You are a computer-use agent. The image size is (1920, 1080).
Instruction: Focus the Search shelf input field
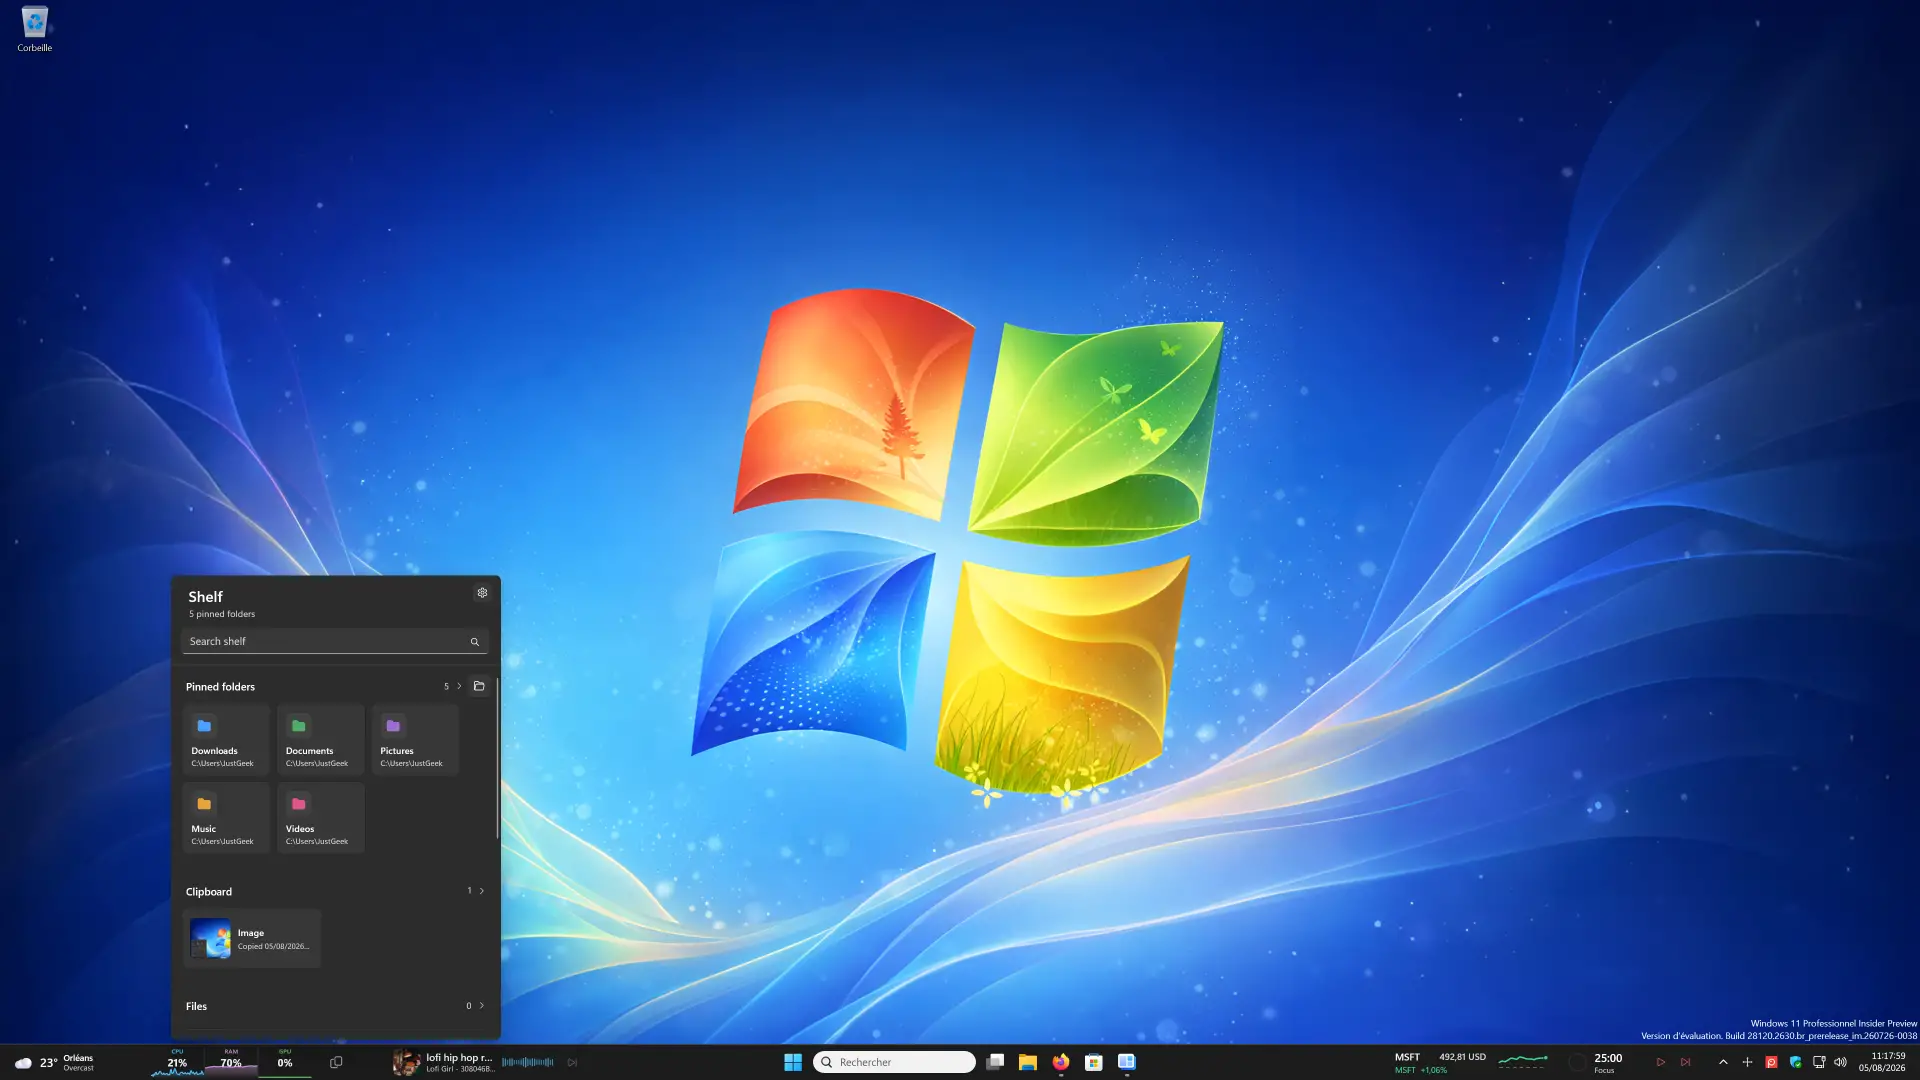click(335, 642)
